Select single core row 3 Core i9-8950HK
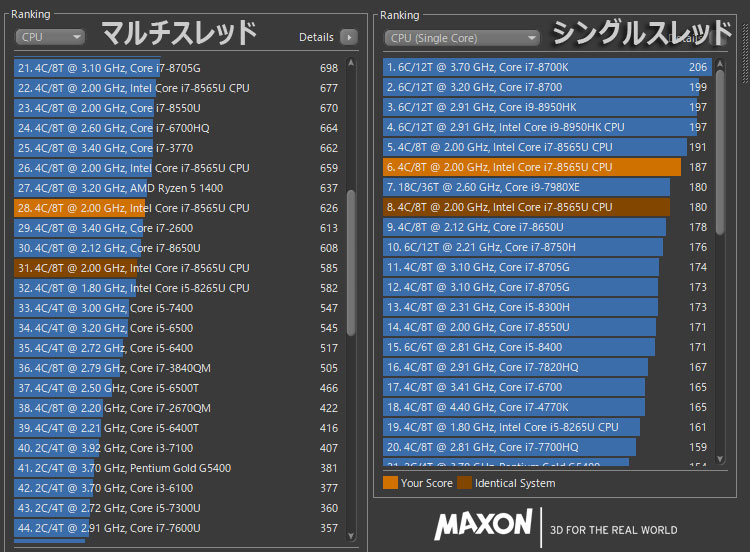Screen dimensions: 750x552 pyautogui.click(x=547, y=107)
